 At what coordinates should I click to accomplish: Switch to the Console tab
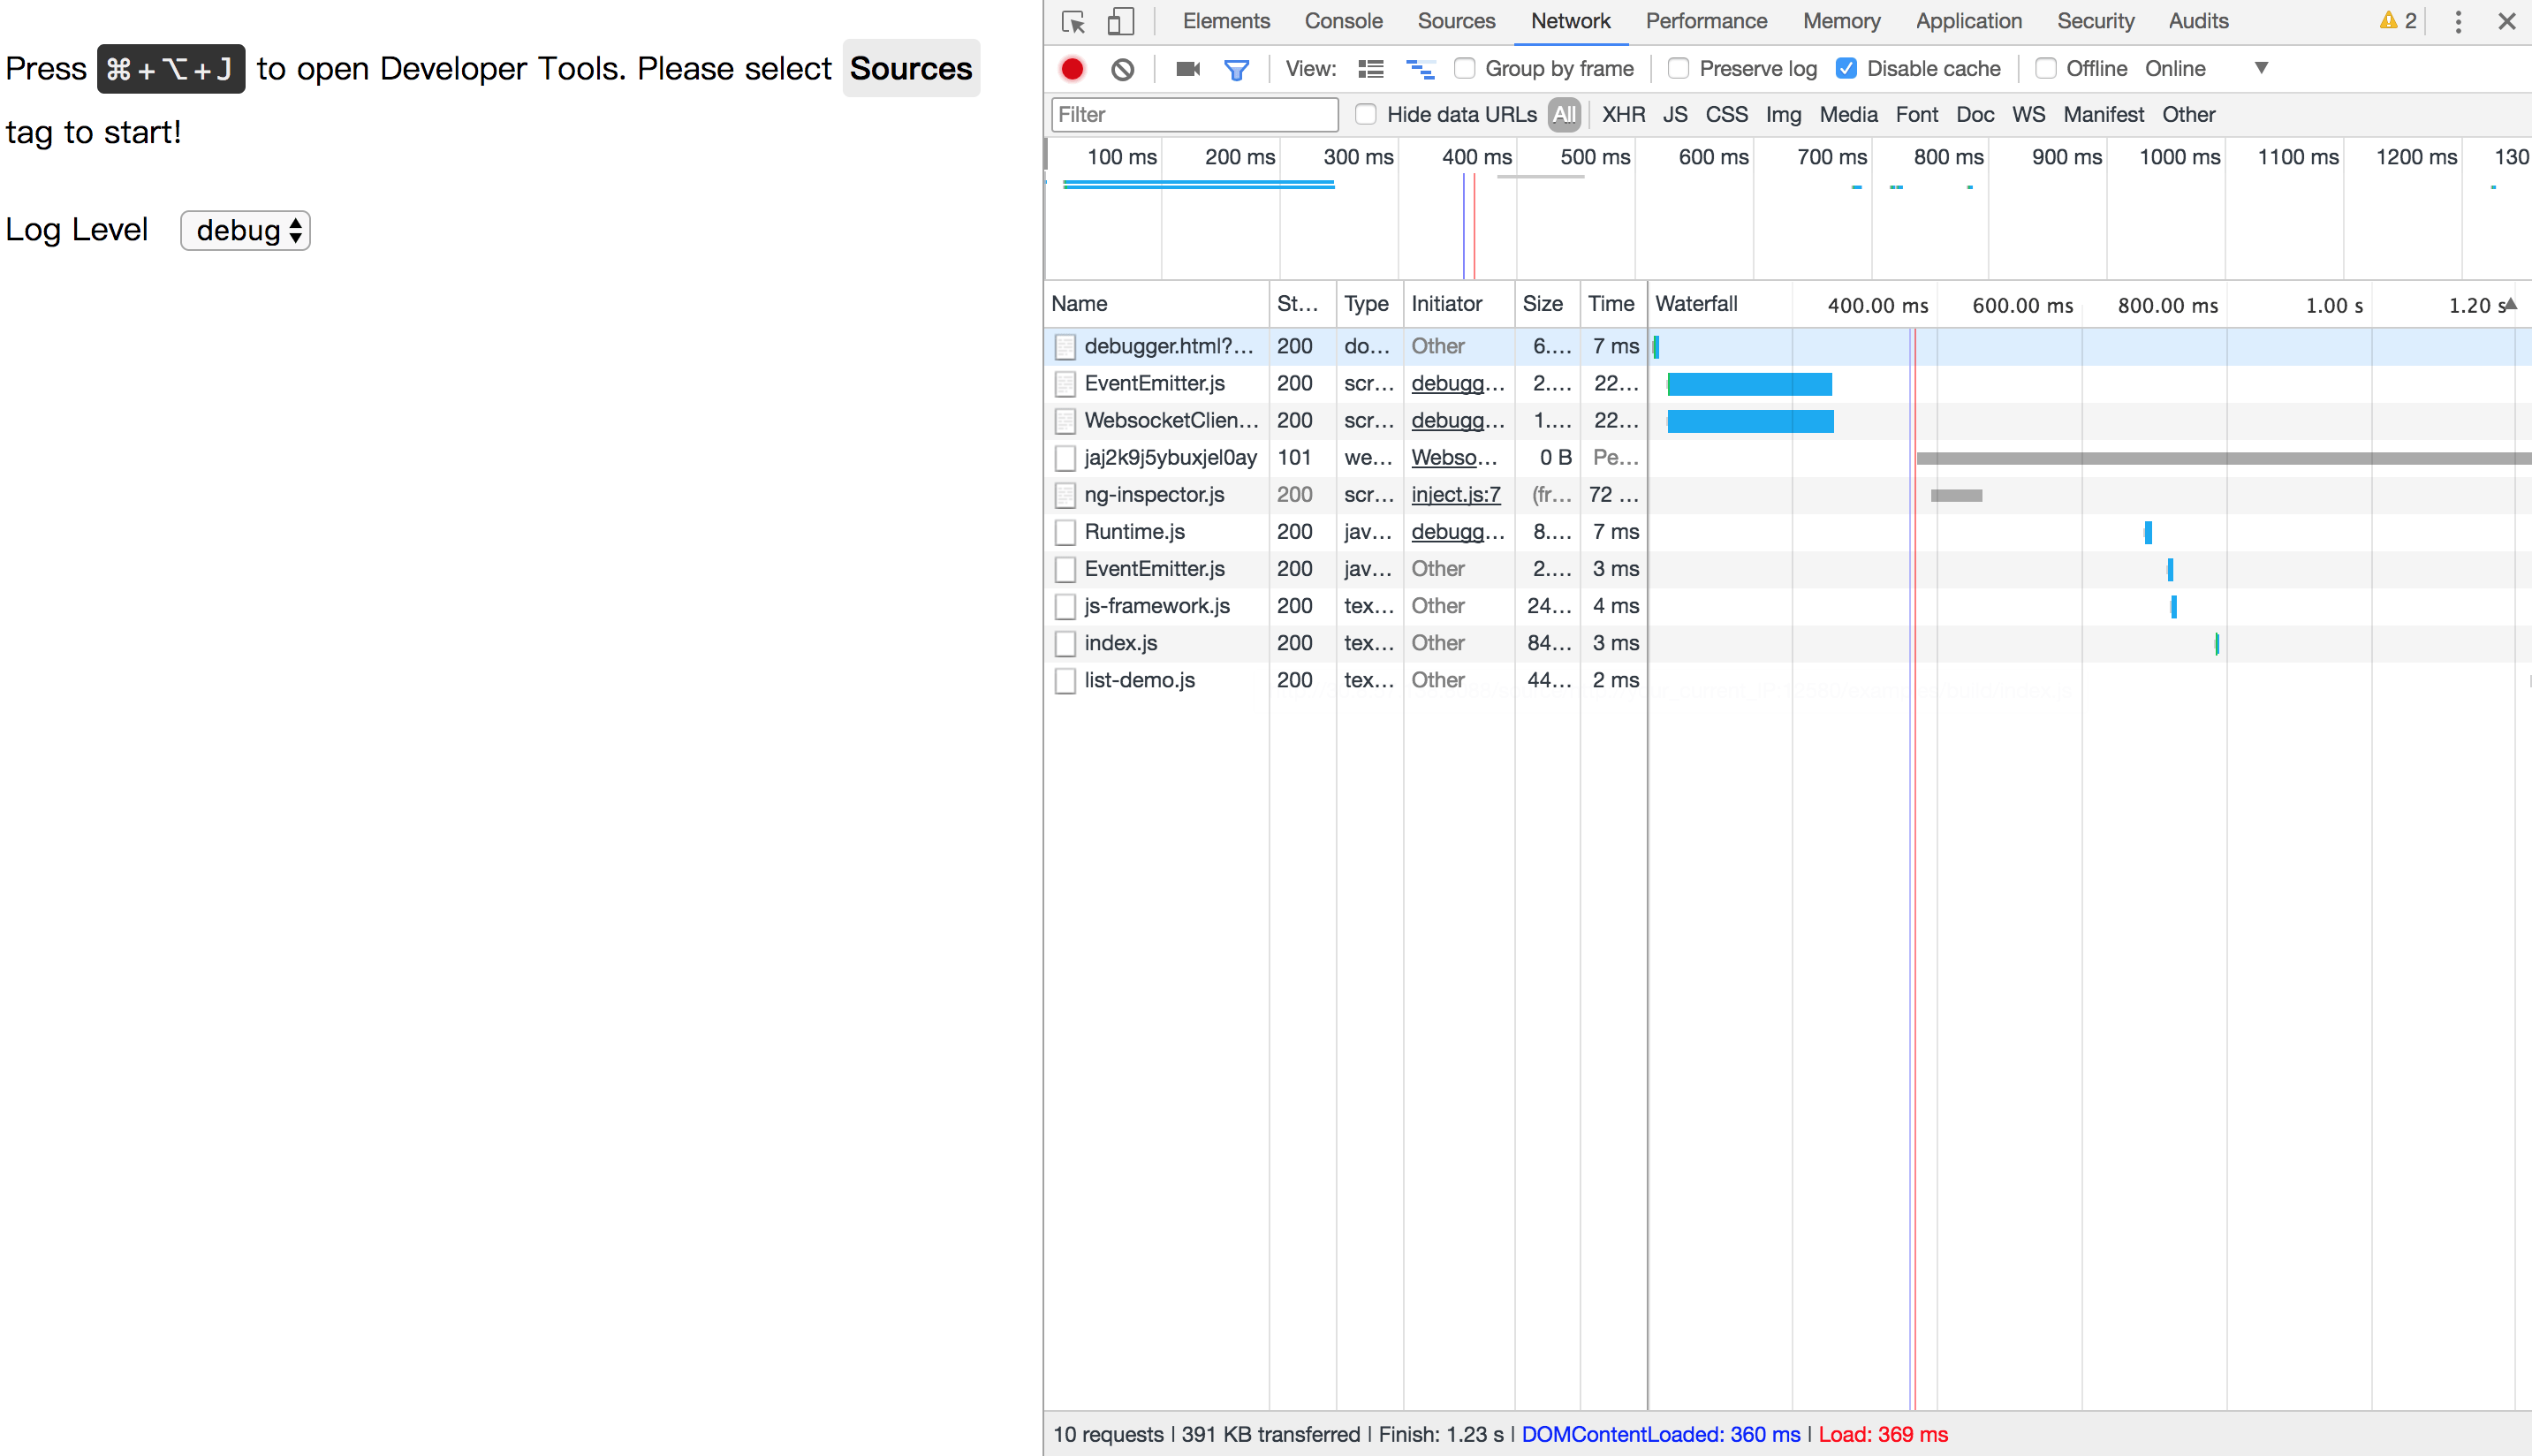pyautogui.click(x=1343, y=21)
